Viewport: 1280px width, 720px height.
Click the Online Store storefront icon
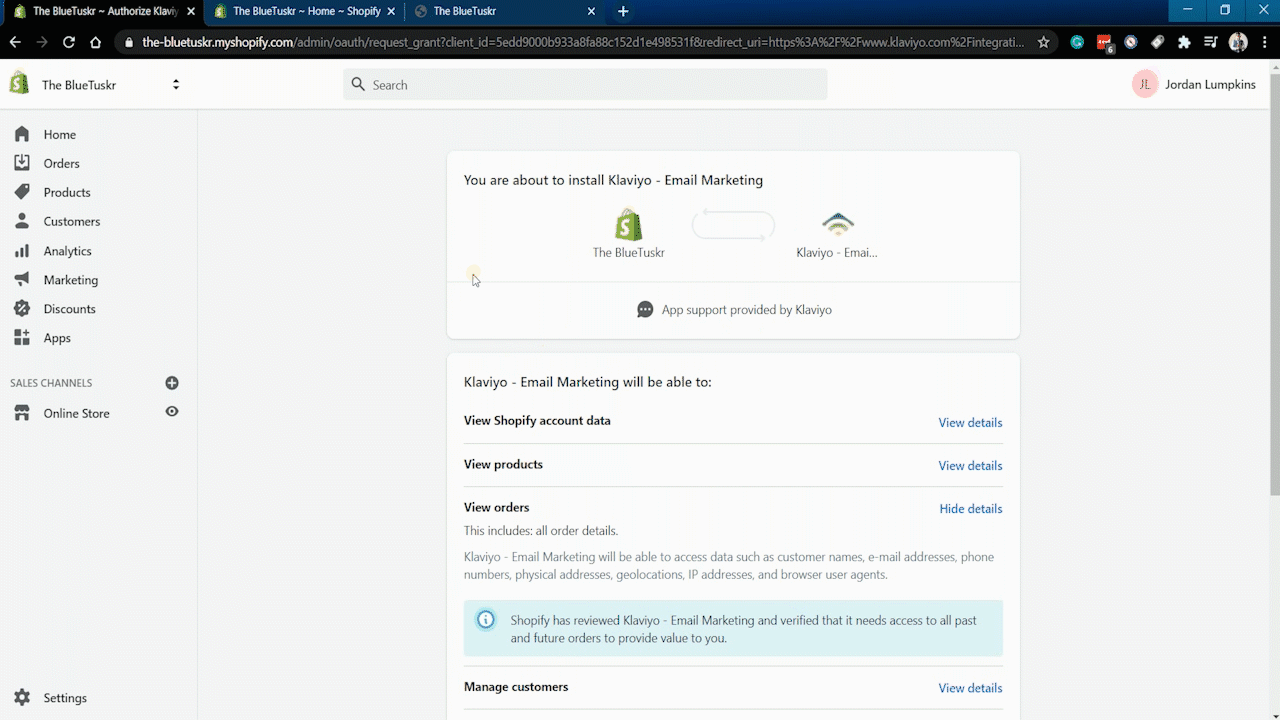22,413
